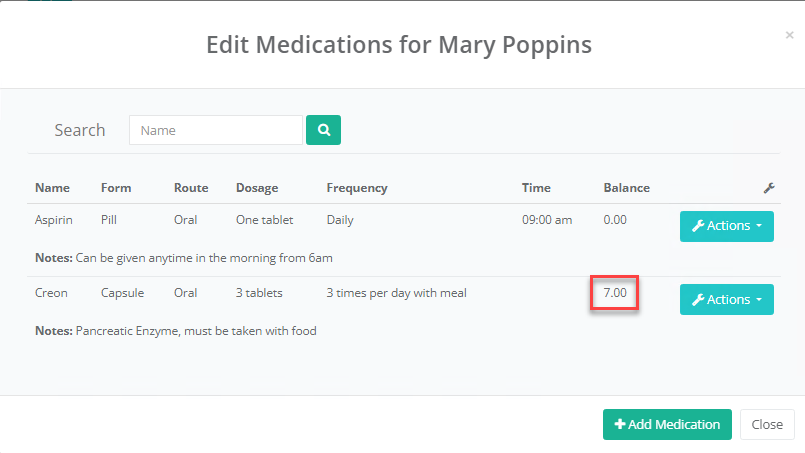Screen dimensions: 805x453
Task: Click wrench icon on Aspirin Actions button
Action: (x=698, y=226)
